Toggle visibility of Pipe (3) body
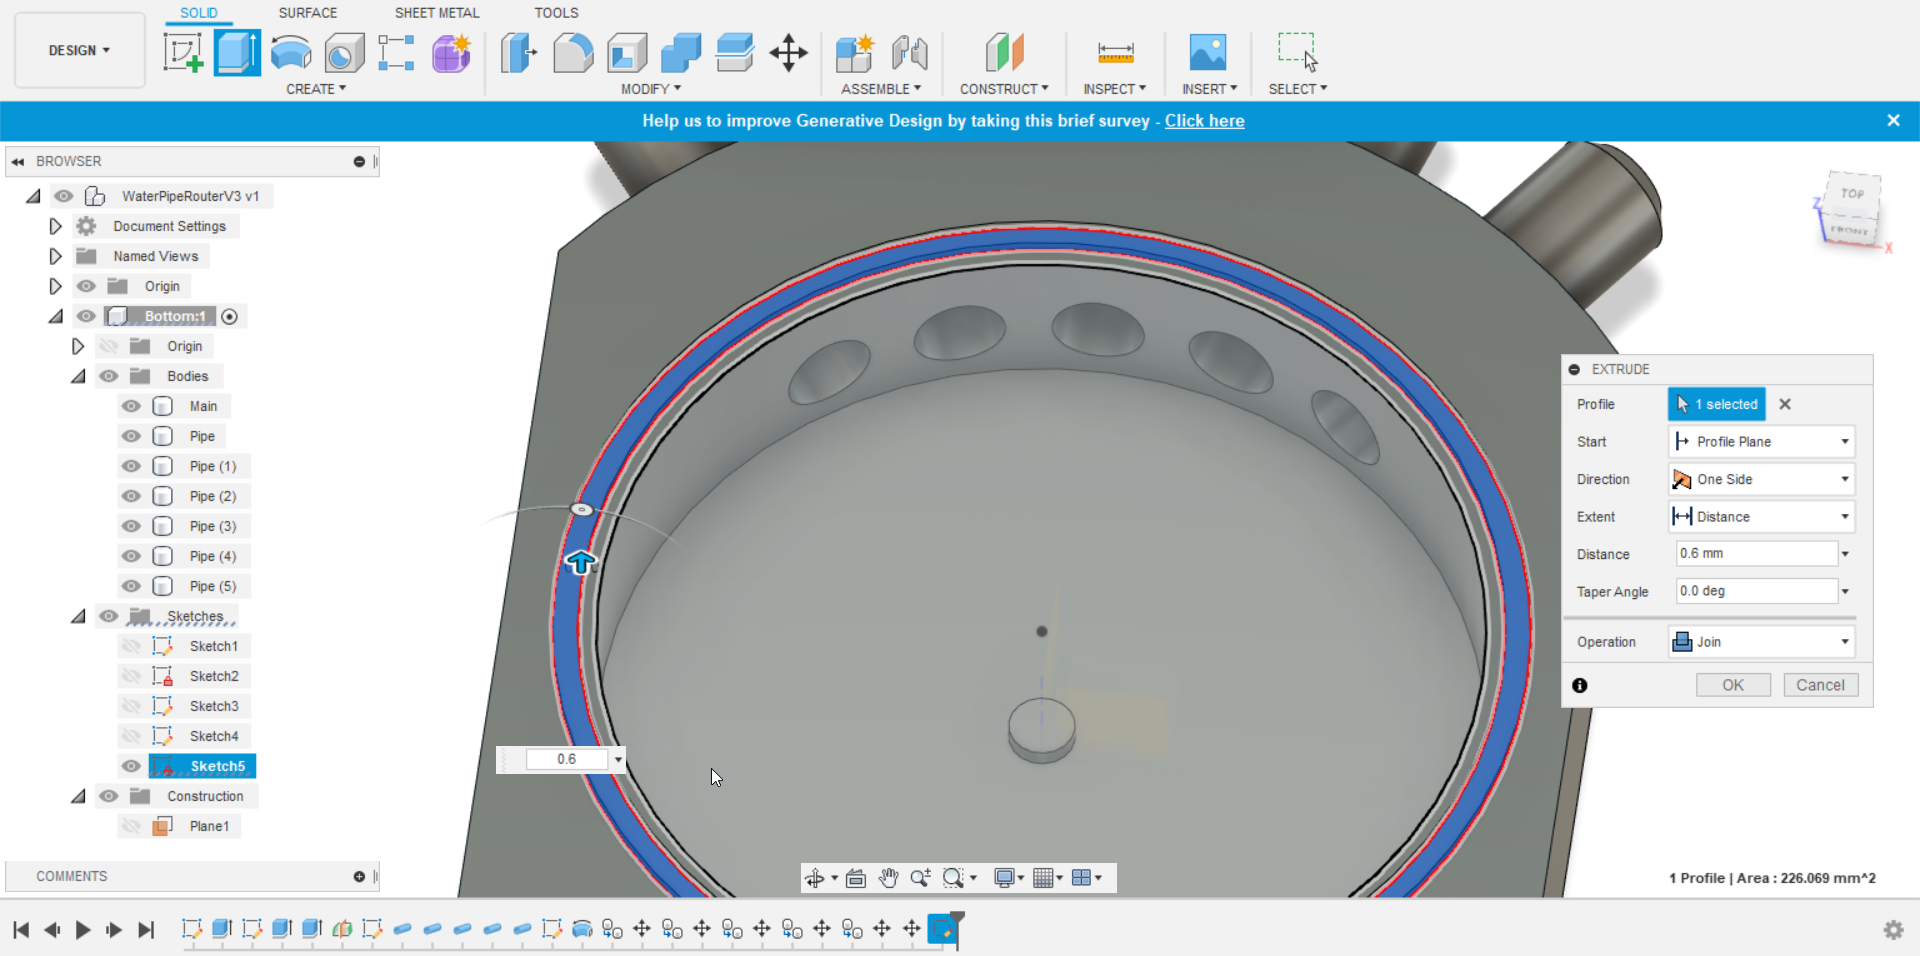This screenshot has height=956, width=1920. point(131,526)
